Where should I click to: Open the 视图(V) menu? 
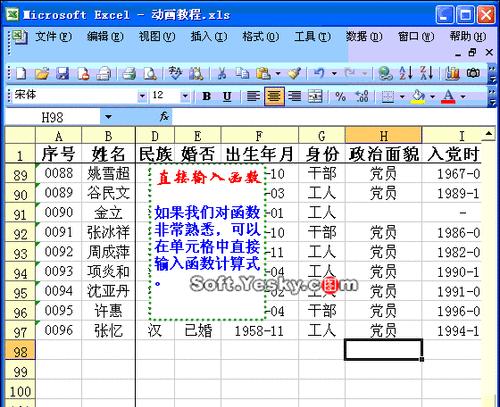[157, 36]
